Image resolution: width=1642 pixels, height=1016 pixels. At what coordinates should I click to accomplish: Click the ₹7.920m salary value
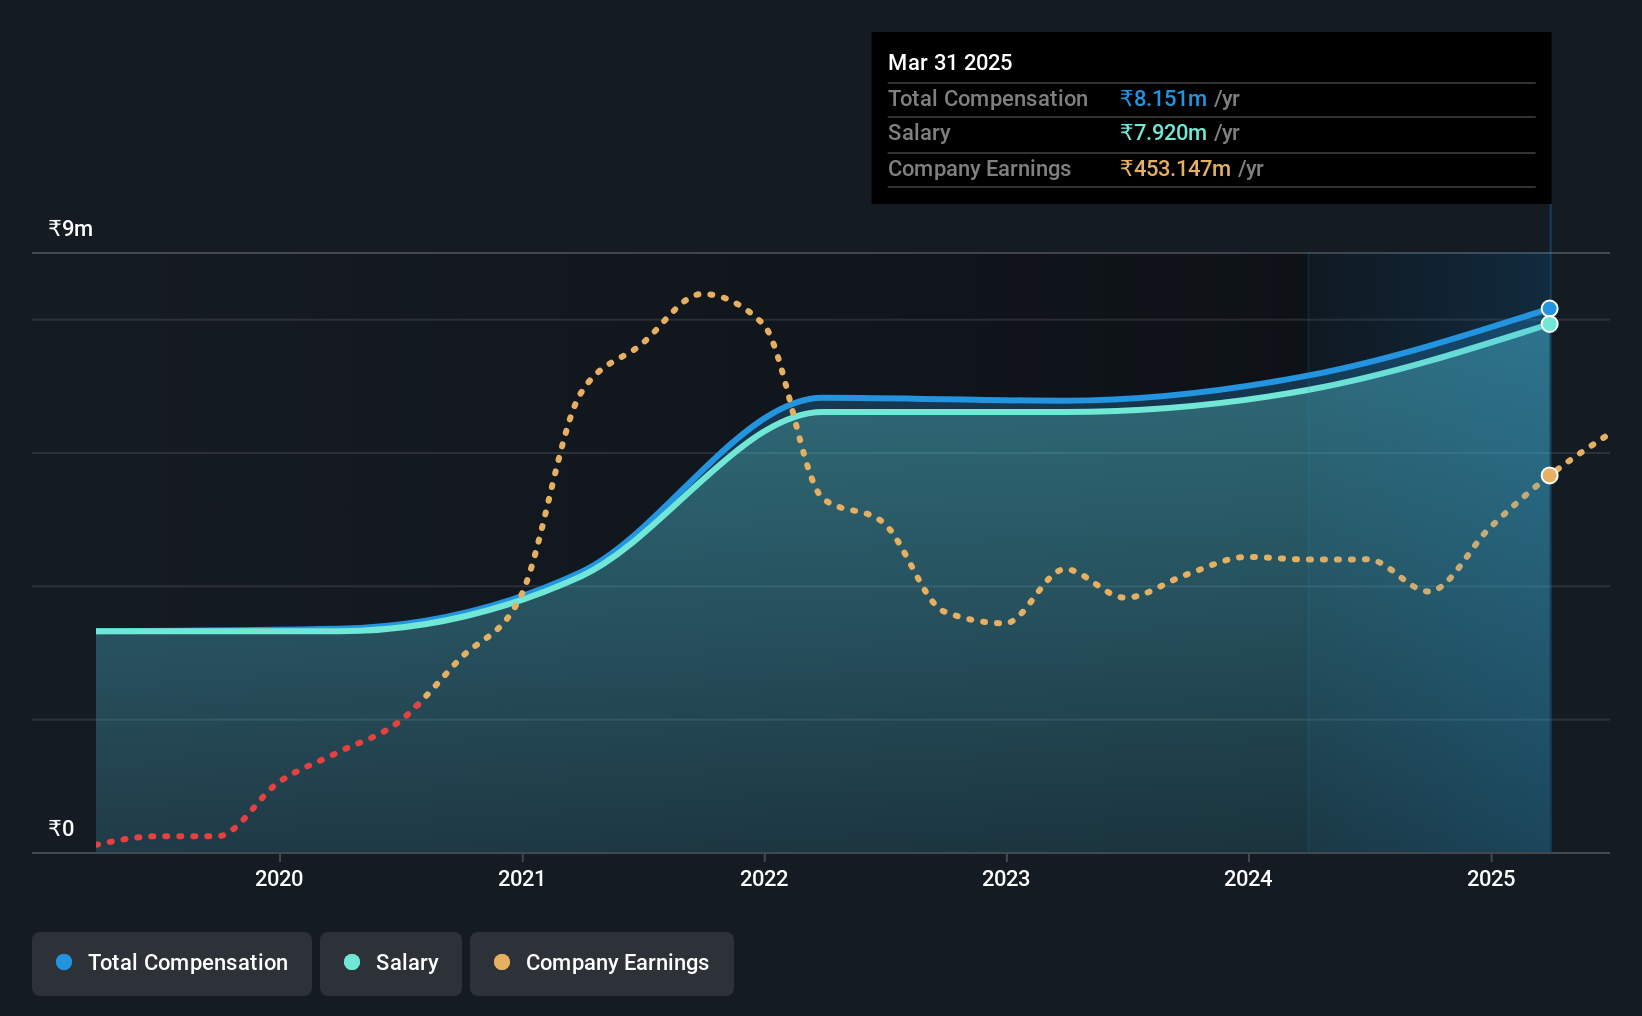click(x=1163, y=132)
